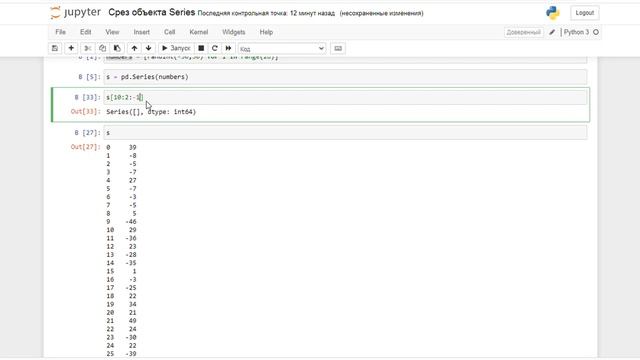
Task: Run the cell with Запуск button
Action: [176, 48]
